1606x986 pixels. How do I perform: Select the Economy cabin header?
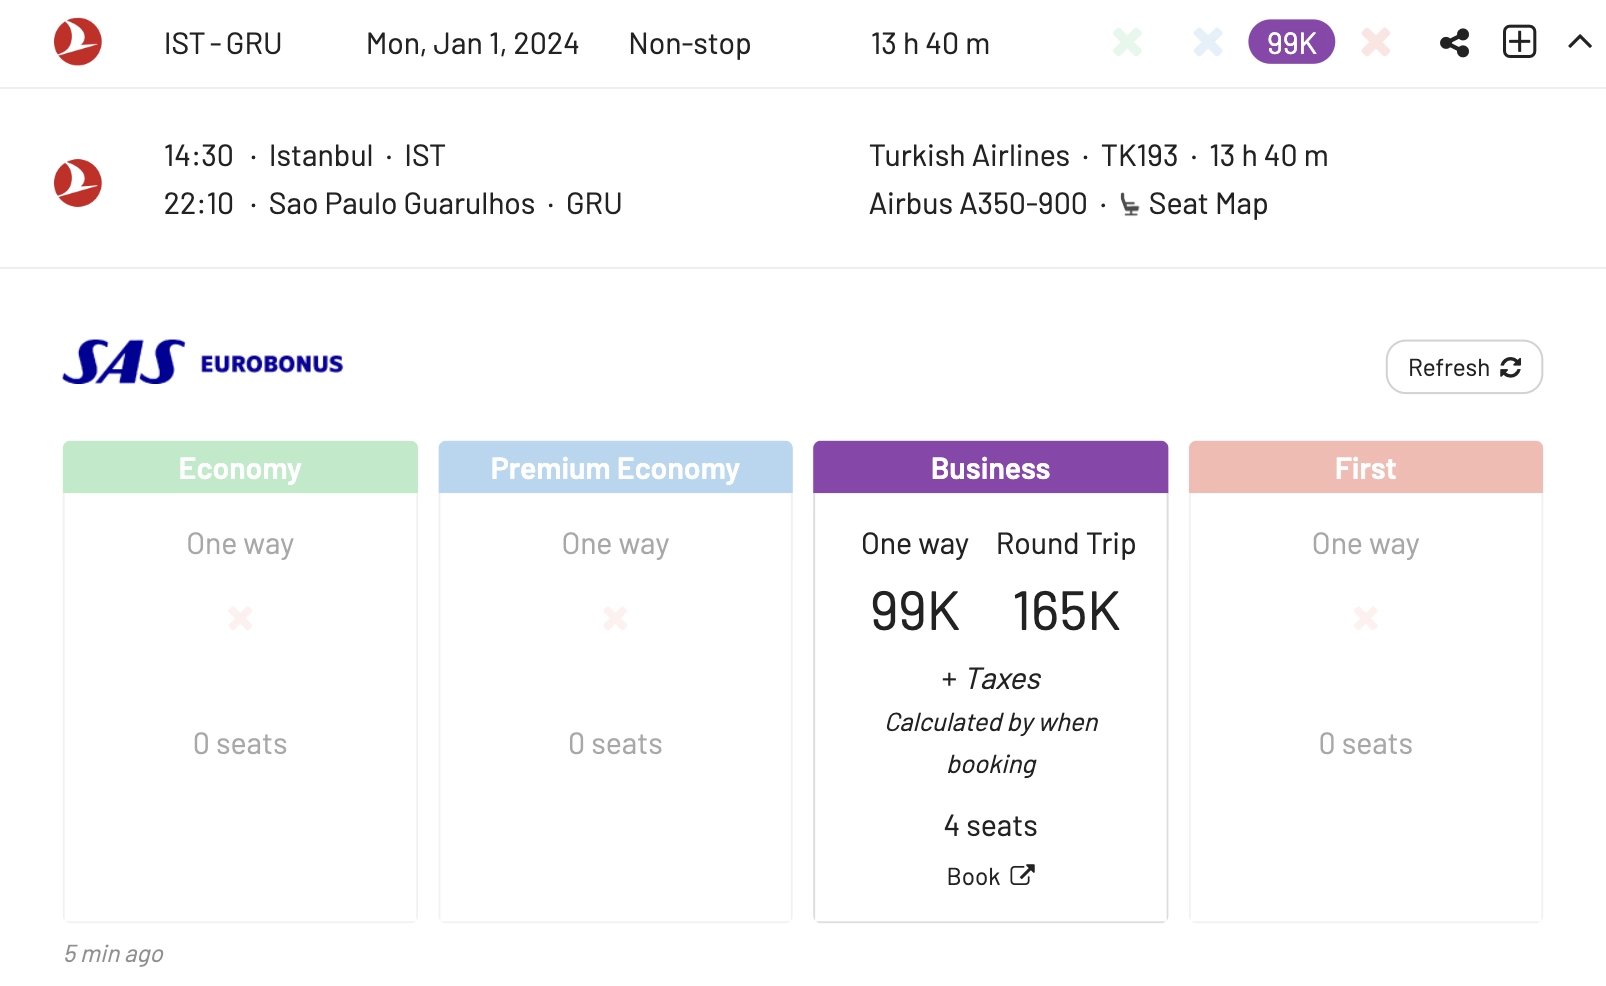pyautogui.click(x=240, y=467)
